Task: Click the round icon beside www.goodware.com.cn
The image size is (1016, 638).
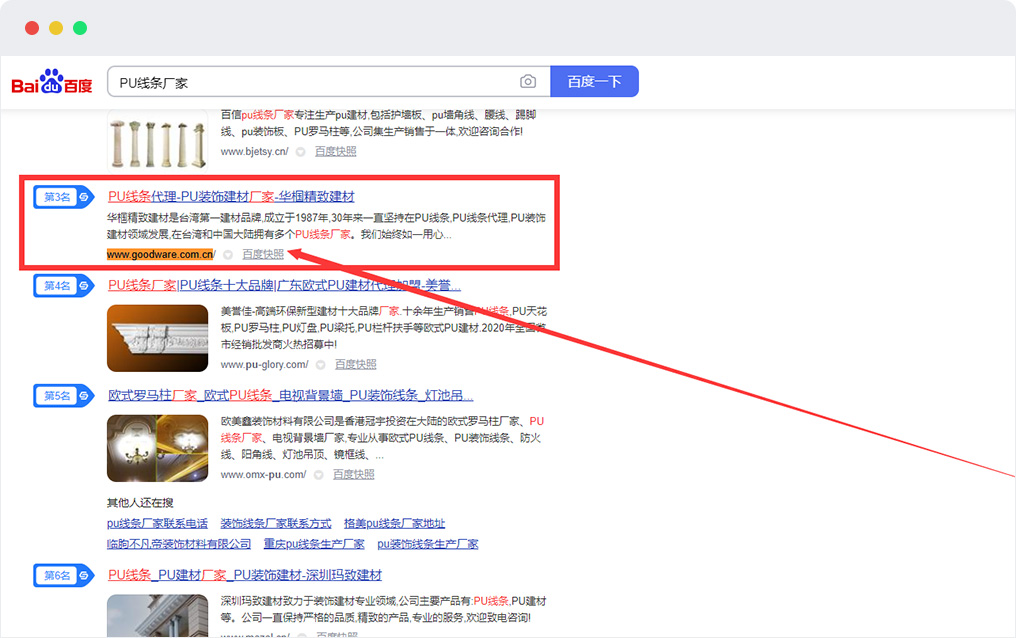Action: pyautogui.click(x=228, y=255)
